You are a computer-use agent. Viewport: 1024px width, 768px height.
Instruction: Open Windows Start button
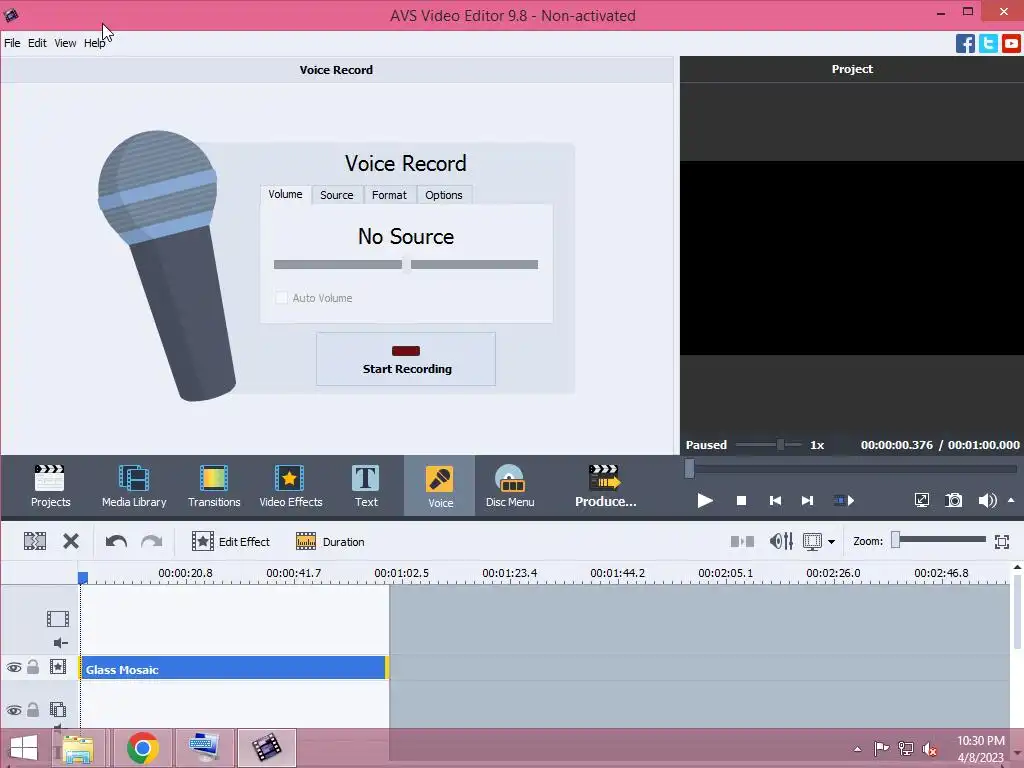24,748
